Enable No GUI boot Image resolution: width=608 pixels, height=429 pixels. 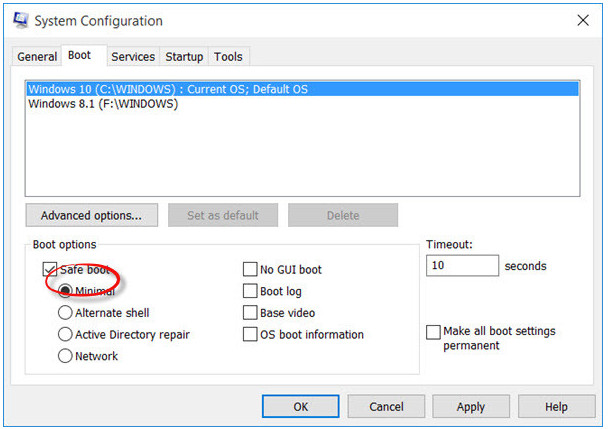pos(250,269)
